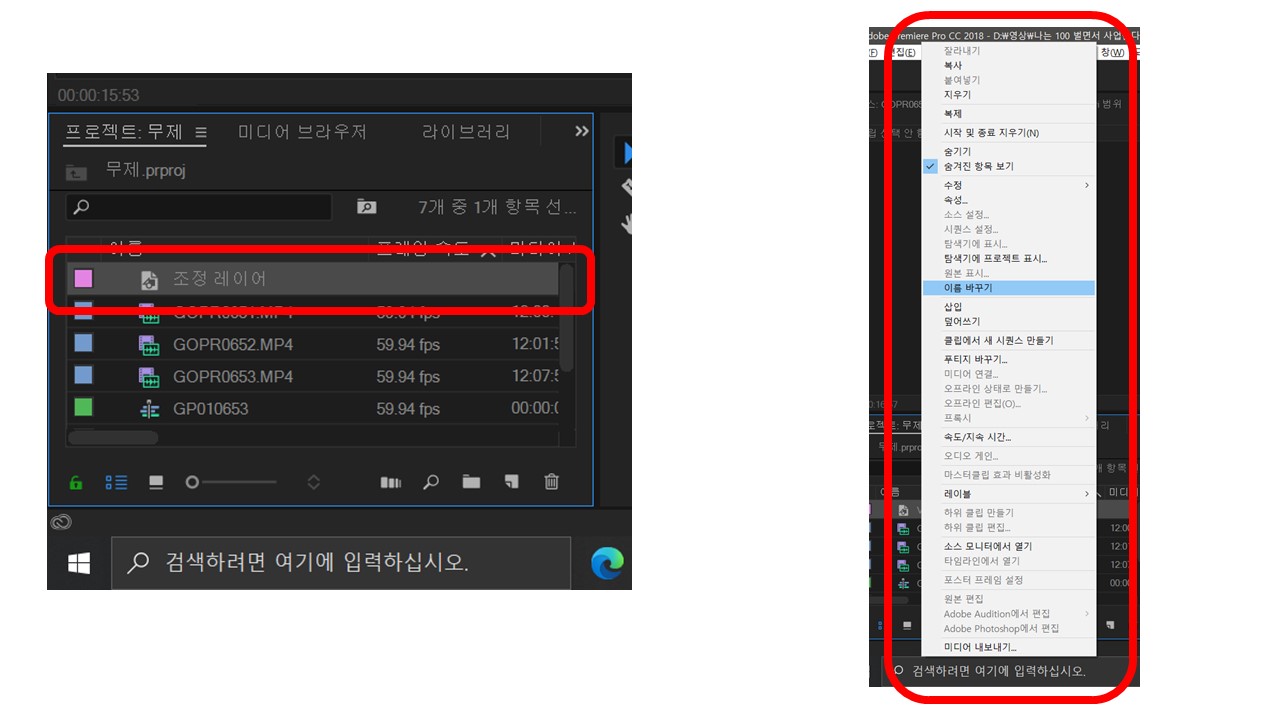Click the Windows taskbar search box
The image size is (1280, 720).
341,563
